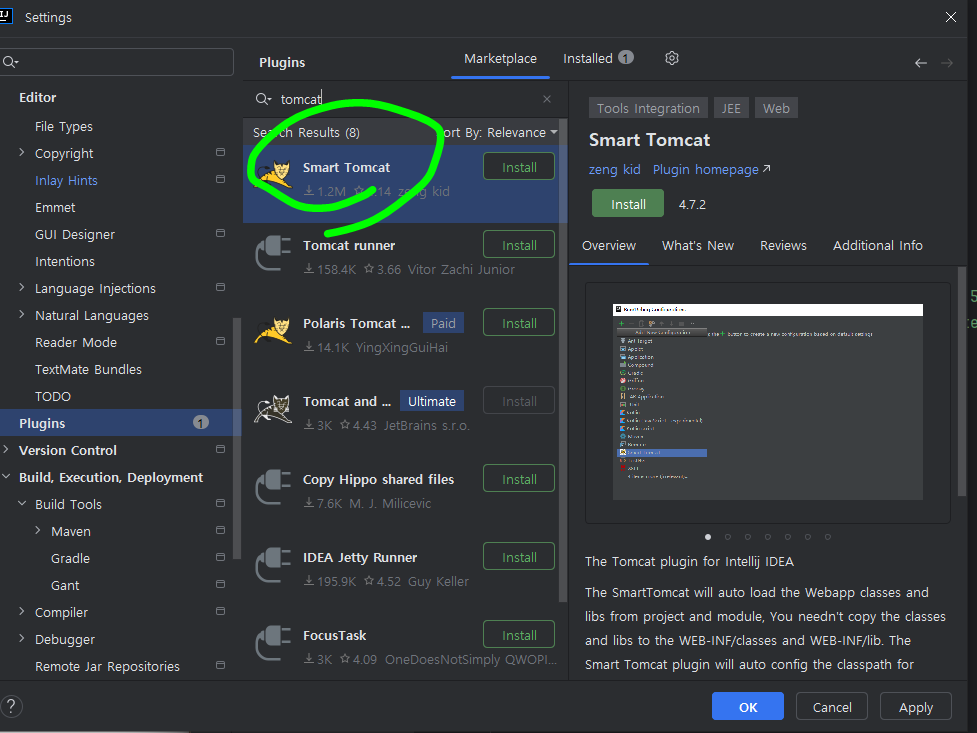Open the help question mark icon
This screenshot has width=977, height=733.
11,706
